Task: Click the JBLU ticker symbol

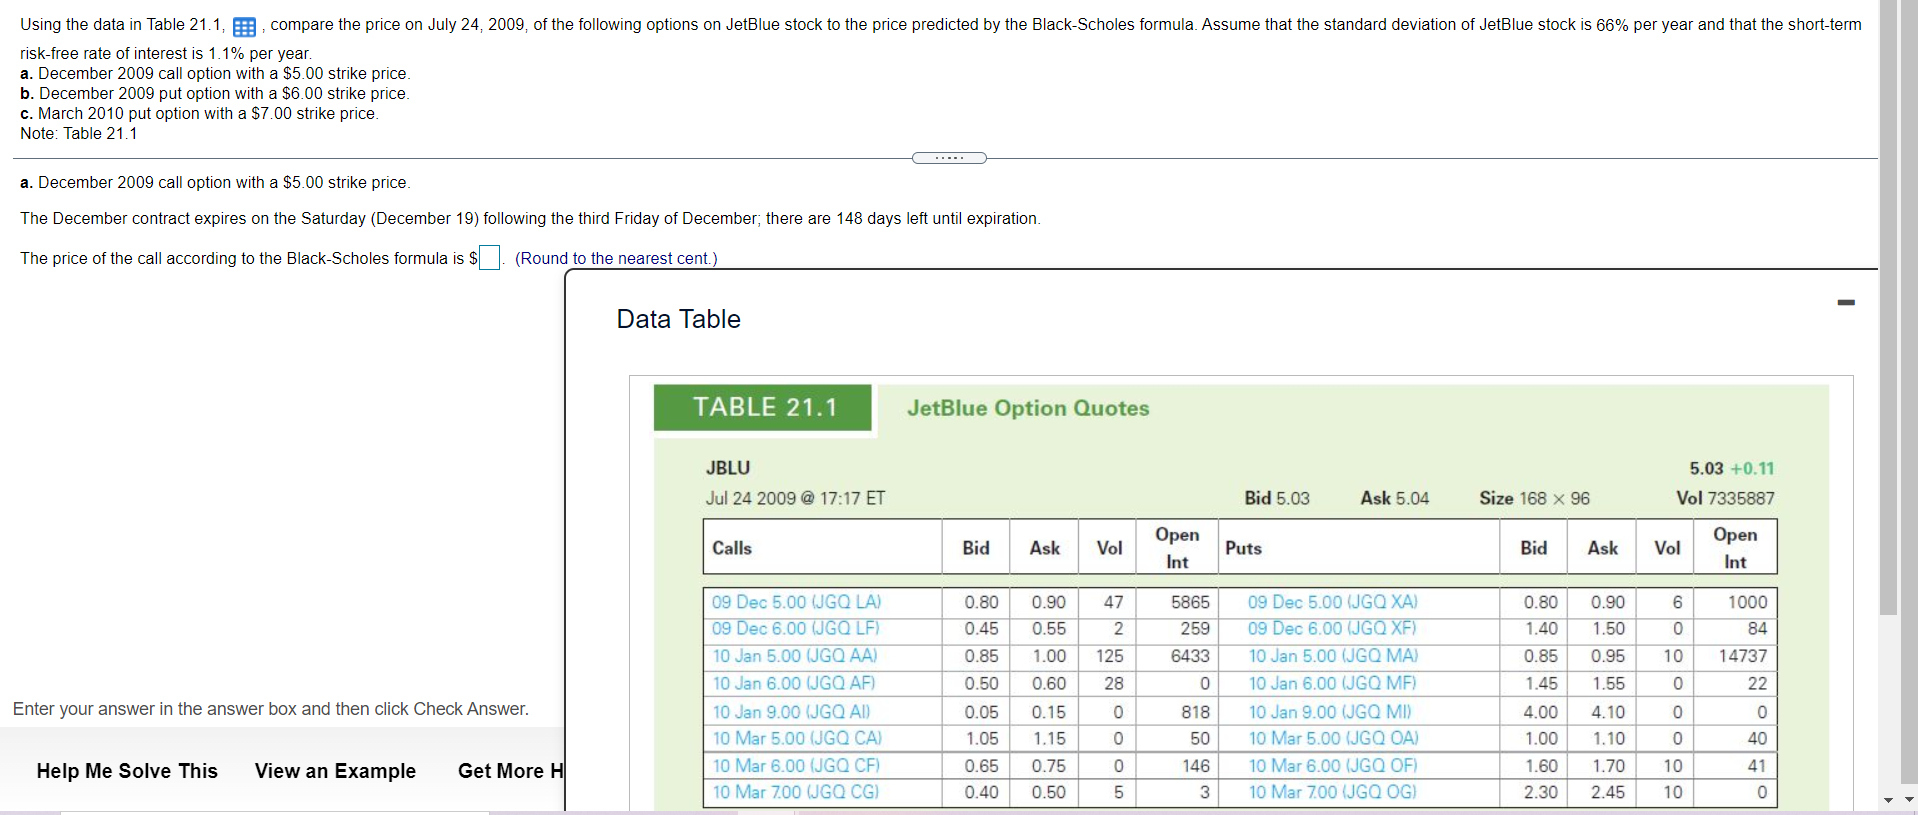Action: [x=728, y=468]
